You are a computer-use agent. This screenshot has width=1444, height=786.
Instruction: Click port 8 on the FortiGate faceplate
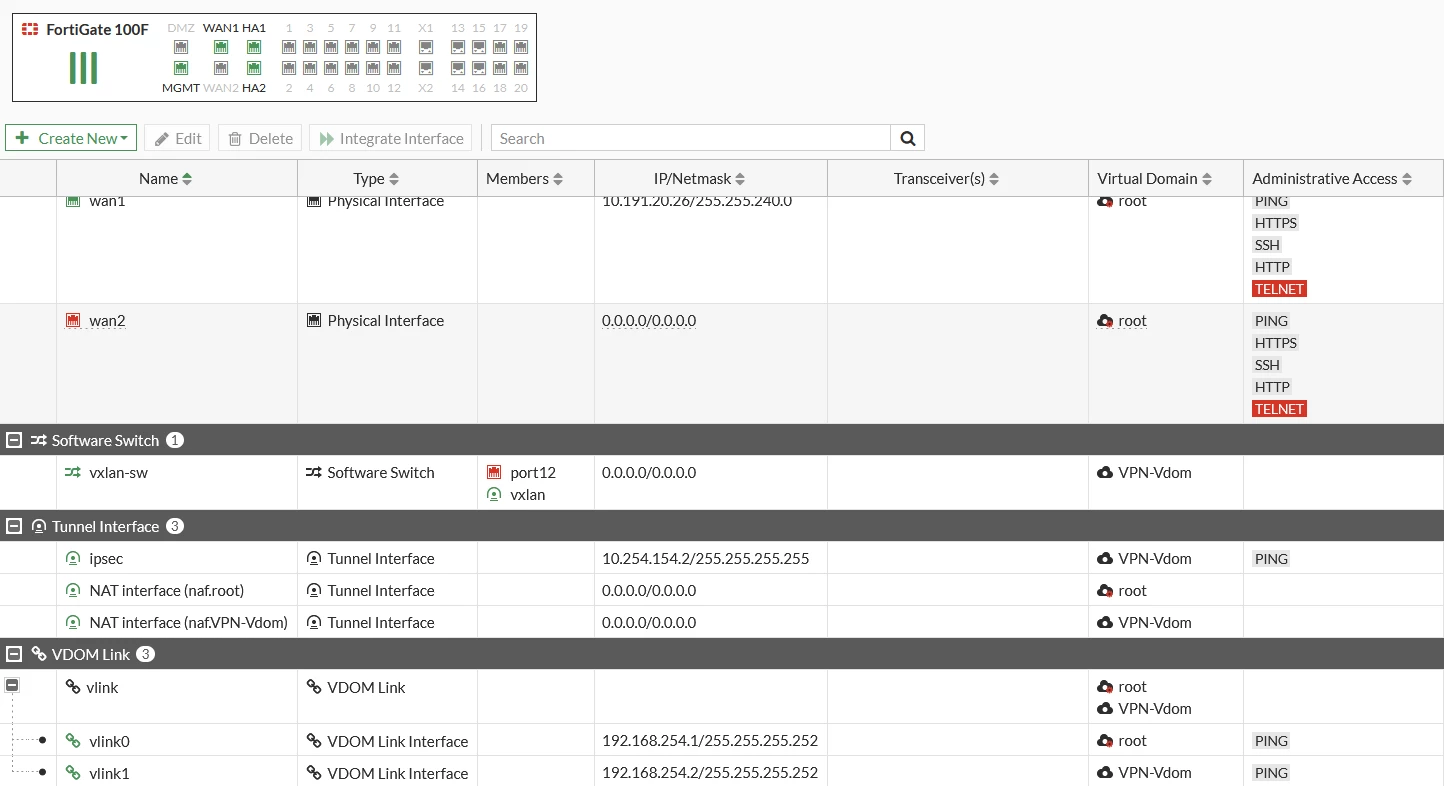[x=352, y=68]
